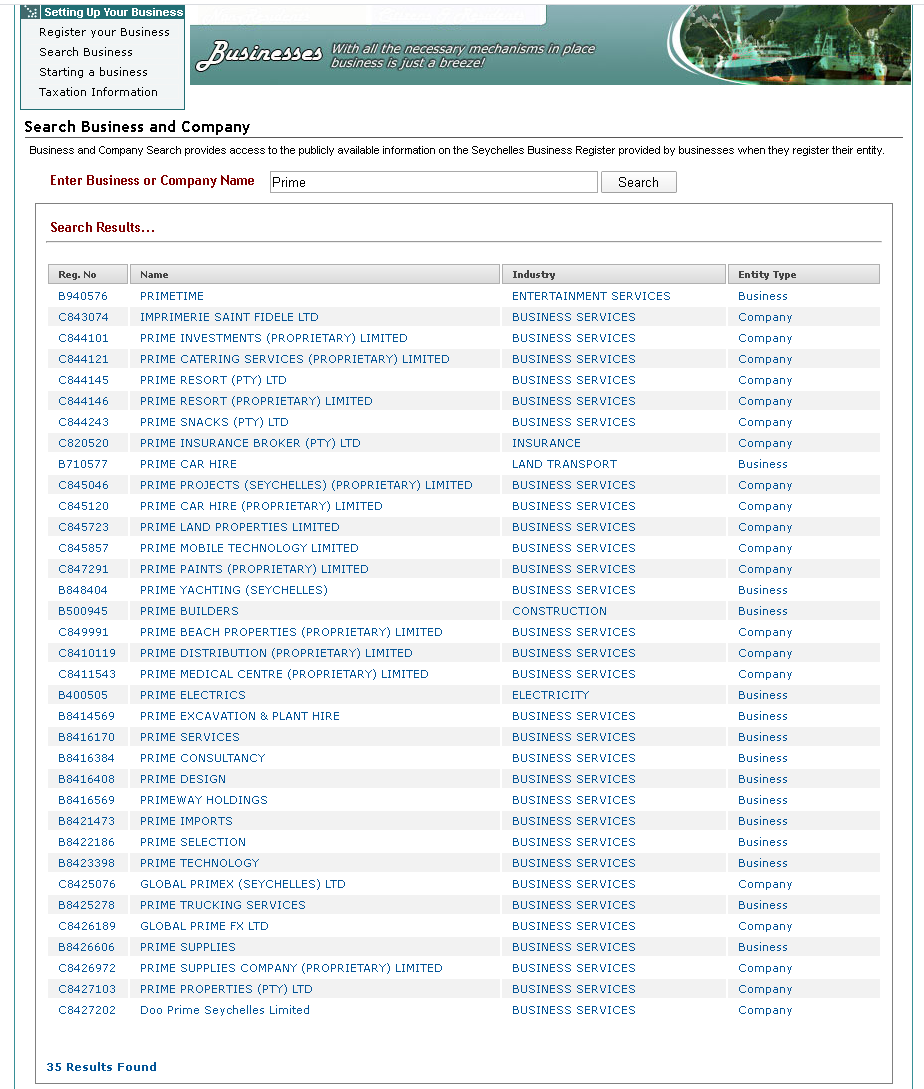This screenshot has width=924, height=1089.
Task: Click the business name input field containing Prime
Action: [x=433, y=182]
